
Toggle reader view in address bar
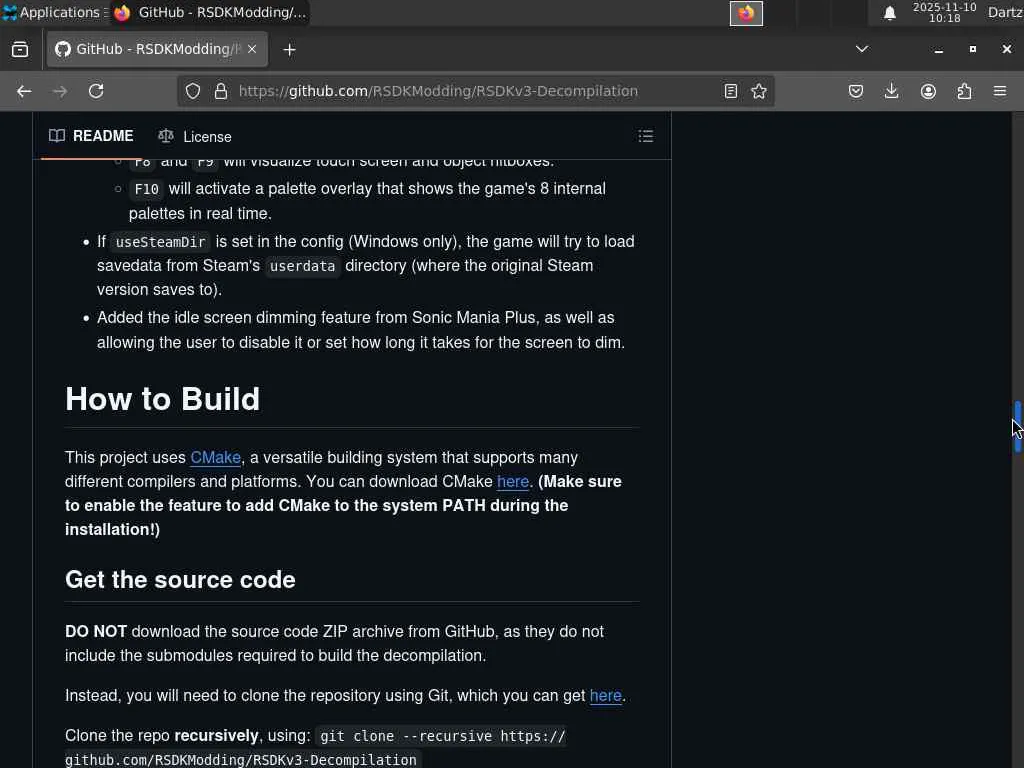tap(731, 91)
